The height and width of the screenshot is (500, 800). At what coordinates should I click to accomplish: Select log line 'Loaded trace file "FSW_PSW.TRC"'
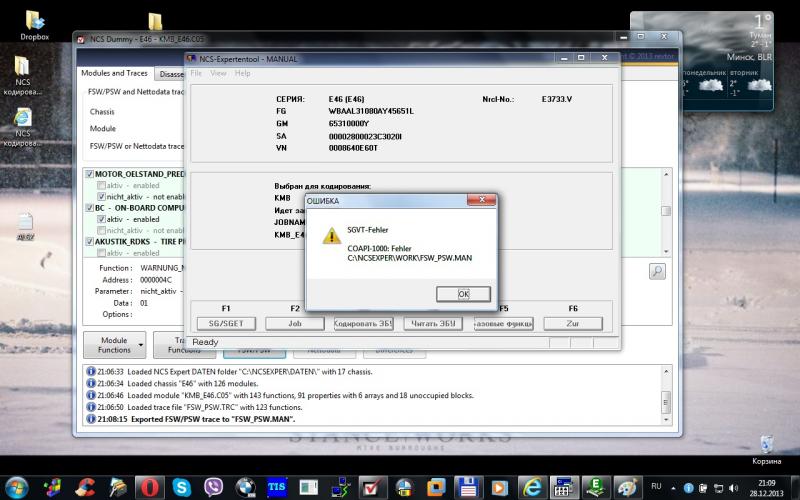click(215, 407)
